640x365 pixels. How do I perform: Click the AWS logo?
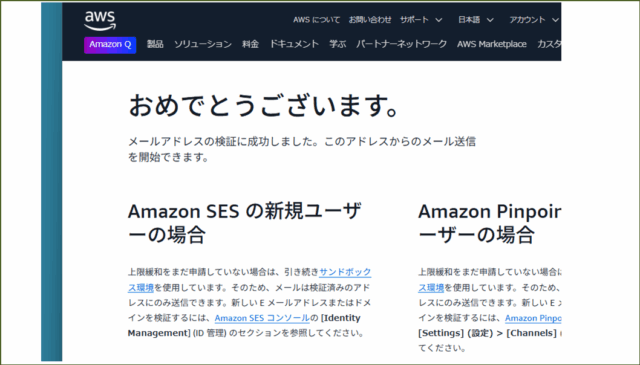(100, 20)
